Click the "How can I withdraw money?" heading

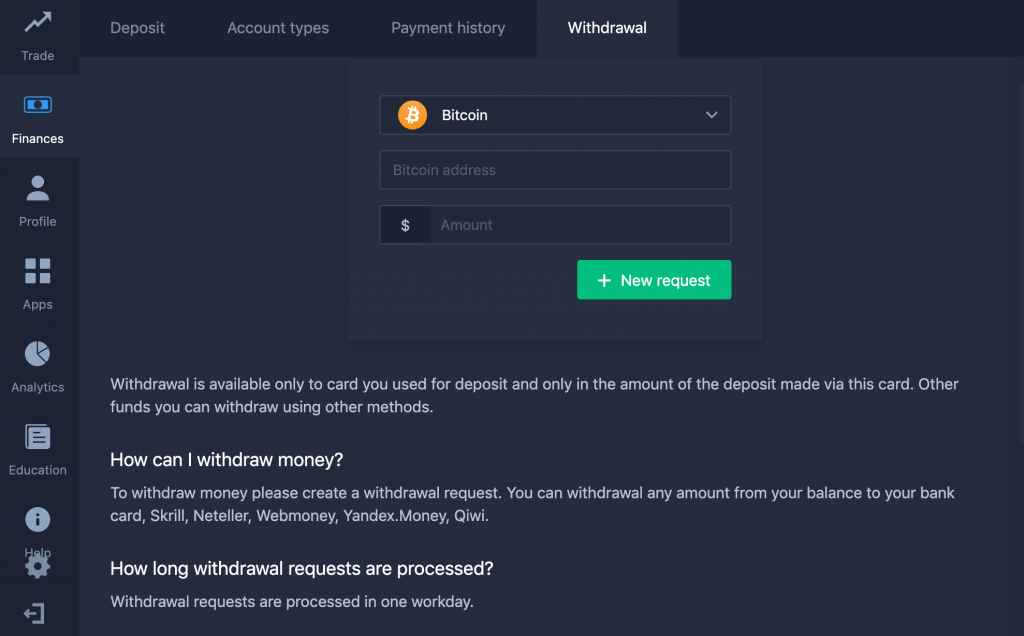227,460
